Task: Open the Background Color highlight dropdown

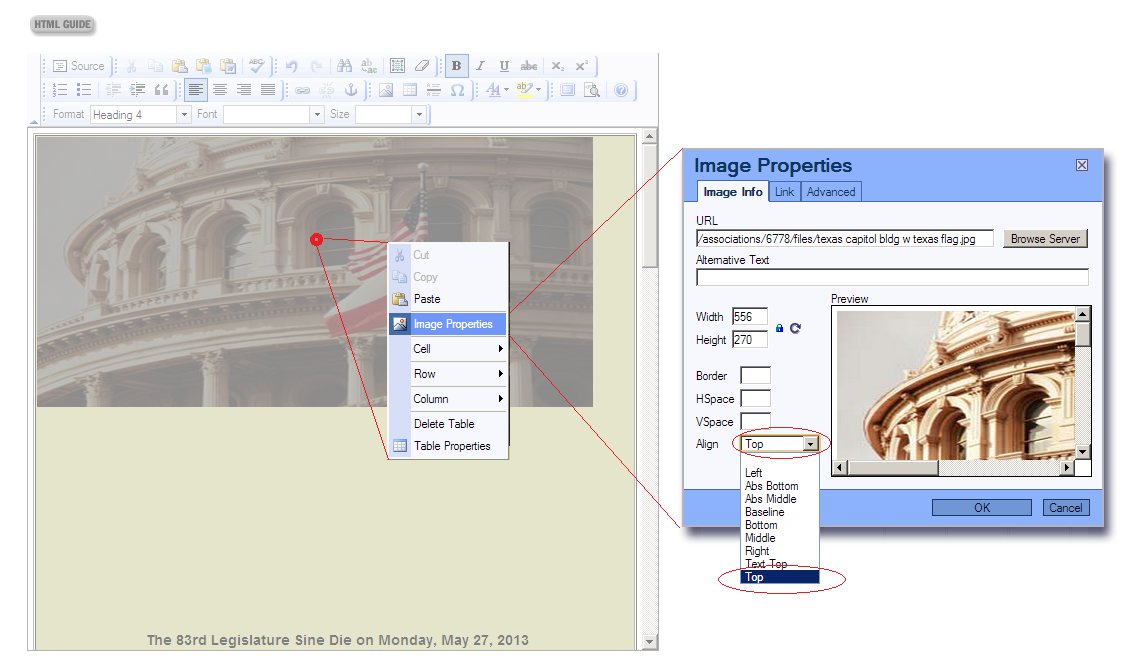Action: [528, 90]
